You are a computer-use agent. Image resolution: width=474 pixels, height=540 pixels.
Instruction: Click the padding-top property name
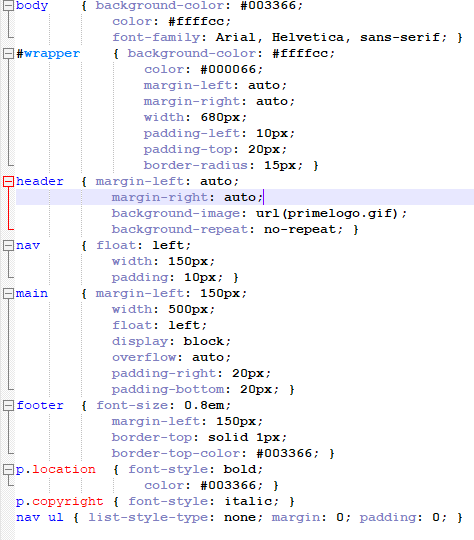[188, 150]
